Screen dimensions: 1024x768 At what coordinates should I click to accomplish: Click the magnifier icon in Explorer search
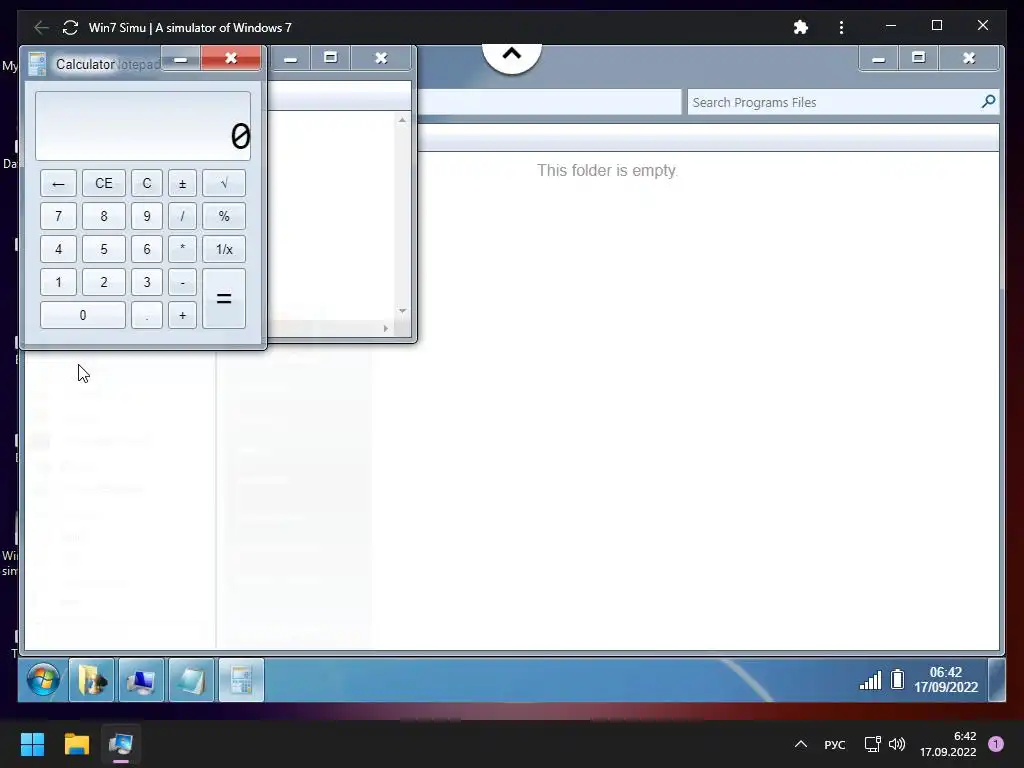click(988, 101)
